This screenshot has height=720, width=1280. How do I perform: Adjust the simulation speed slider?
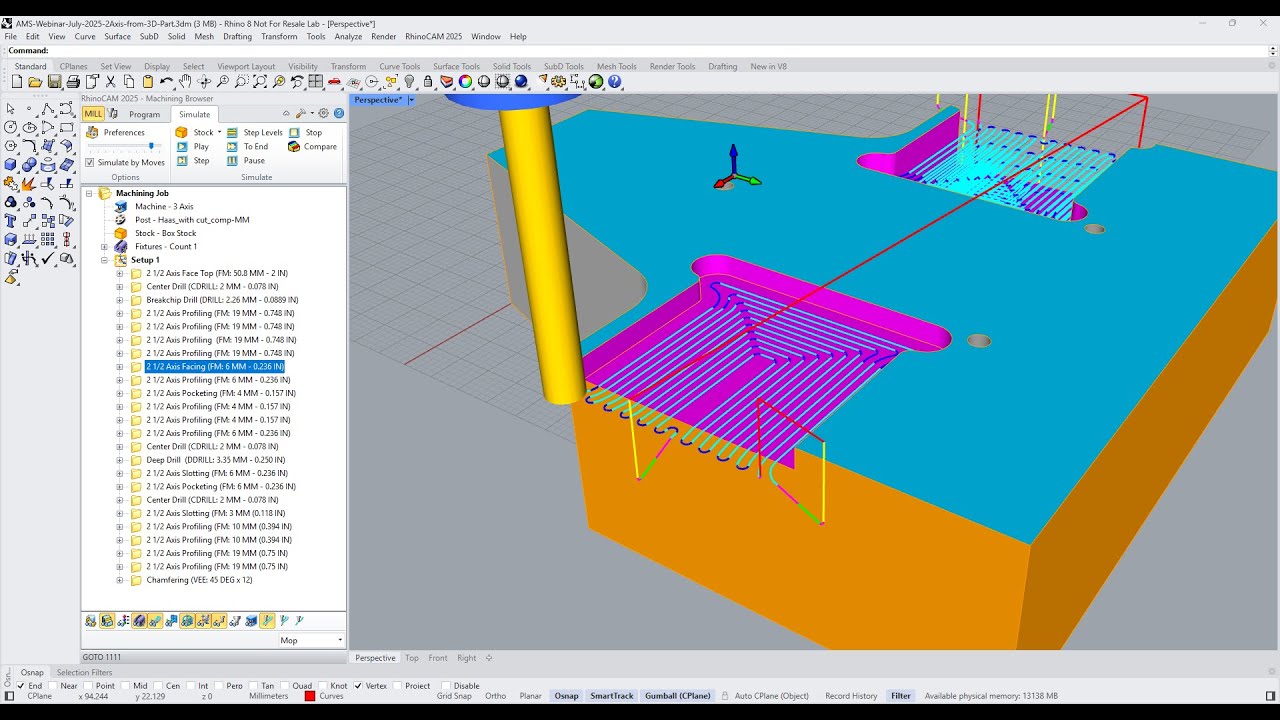151,145
